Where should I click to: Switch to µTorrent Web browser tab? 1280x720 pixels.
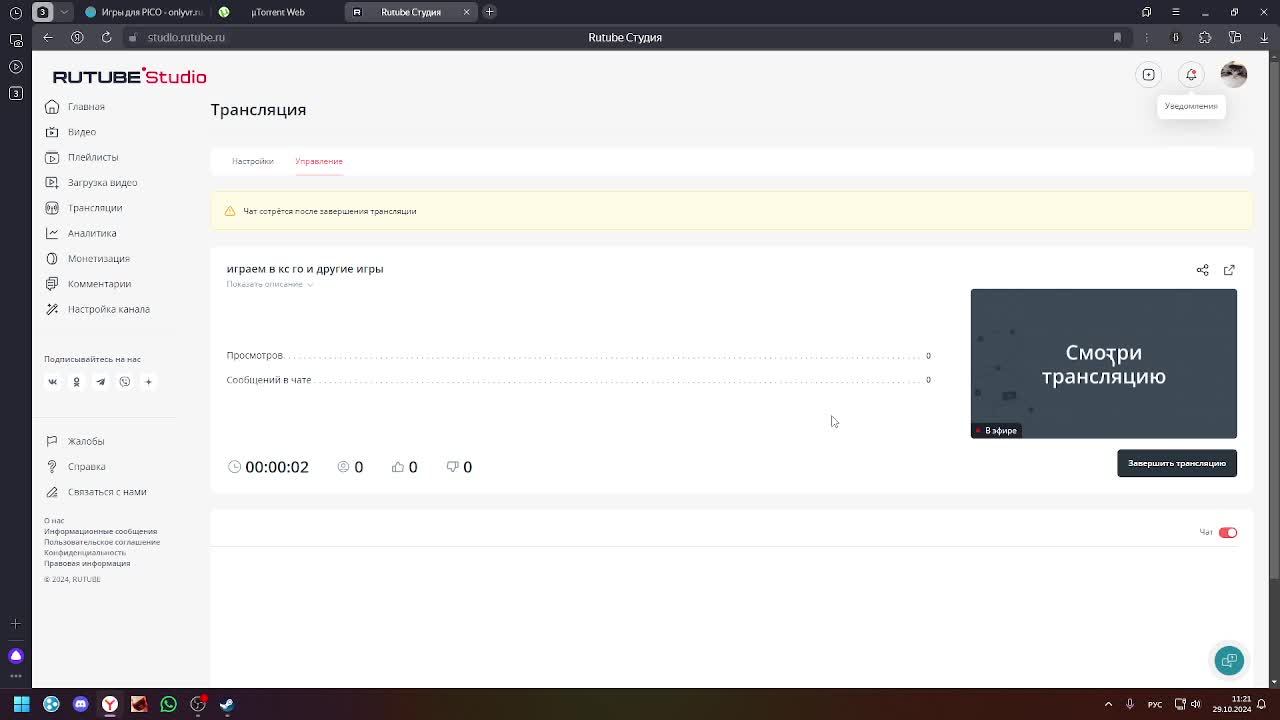click(x=277, y=12)
